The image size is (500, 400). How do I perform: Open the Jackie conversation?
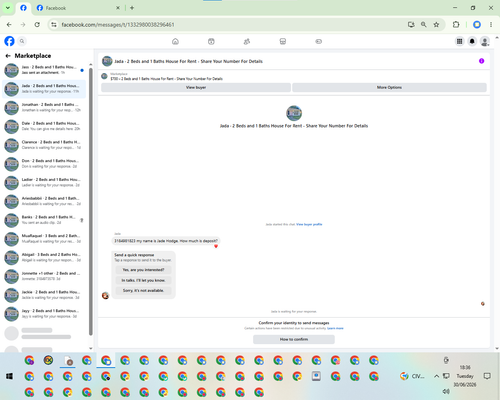point(44,295)
